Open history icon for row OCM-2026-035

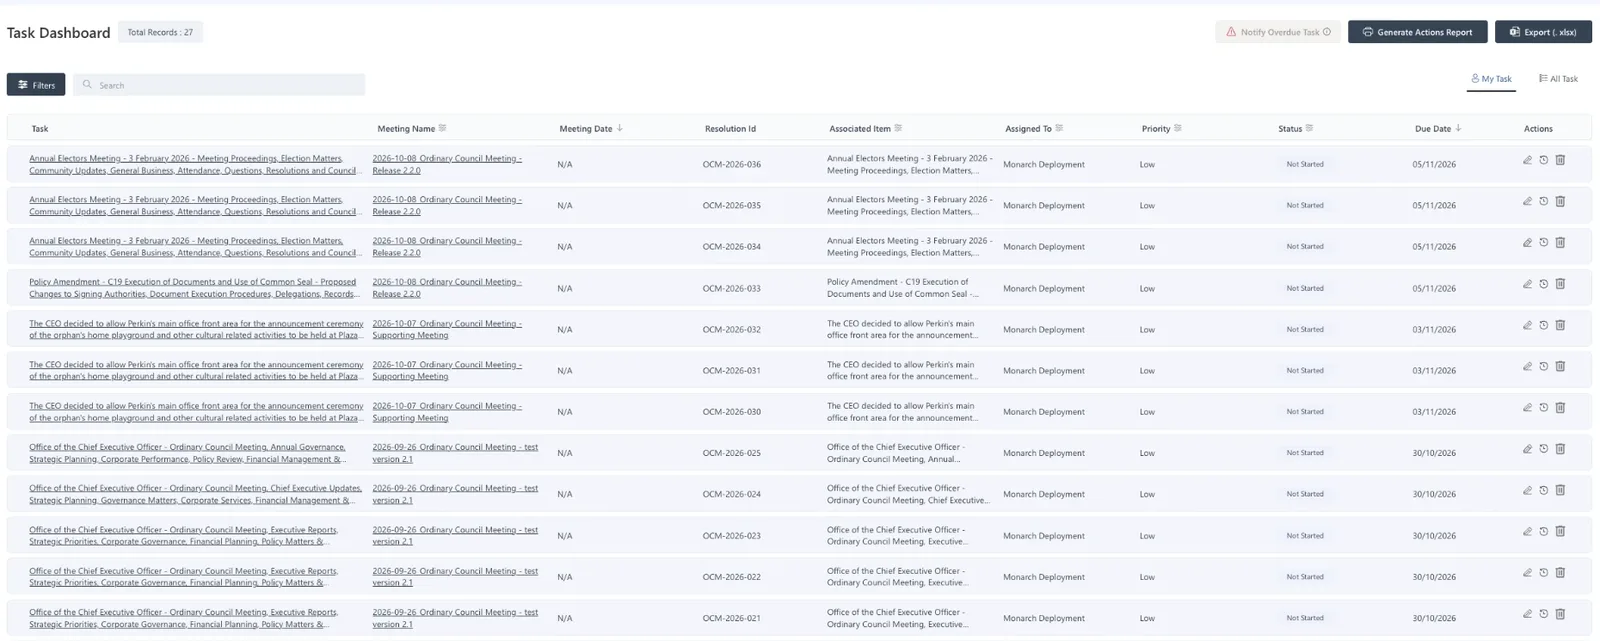tap(1543, 201)
